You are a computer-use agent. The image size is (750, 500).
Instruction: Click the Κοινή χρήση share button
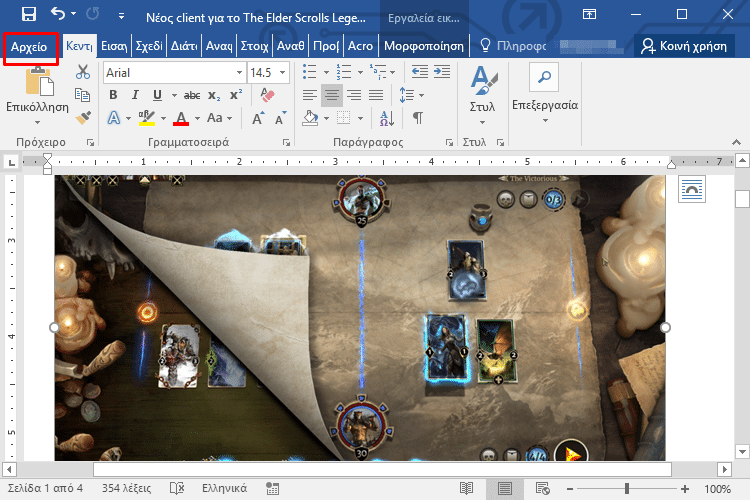pos(684,46)
